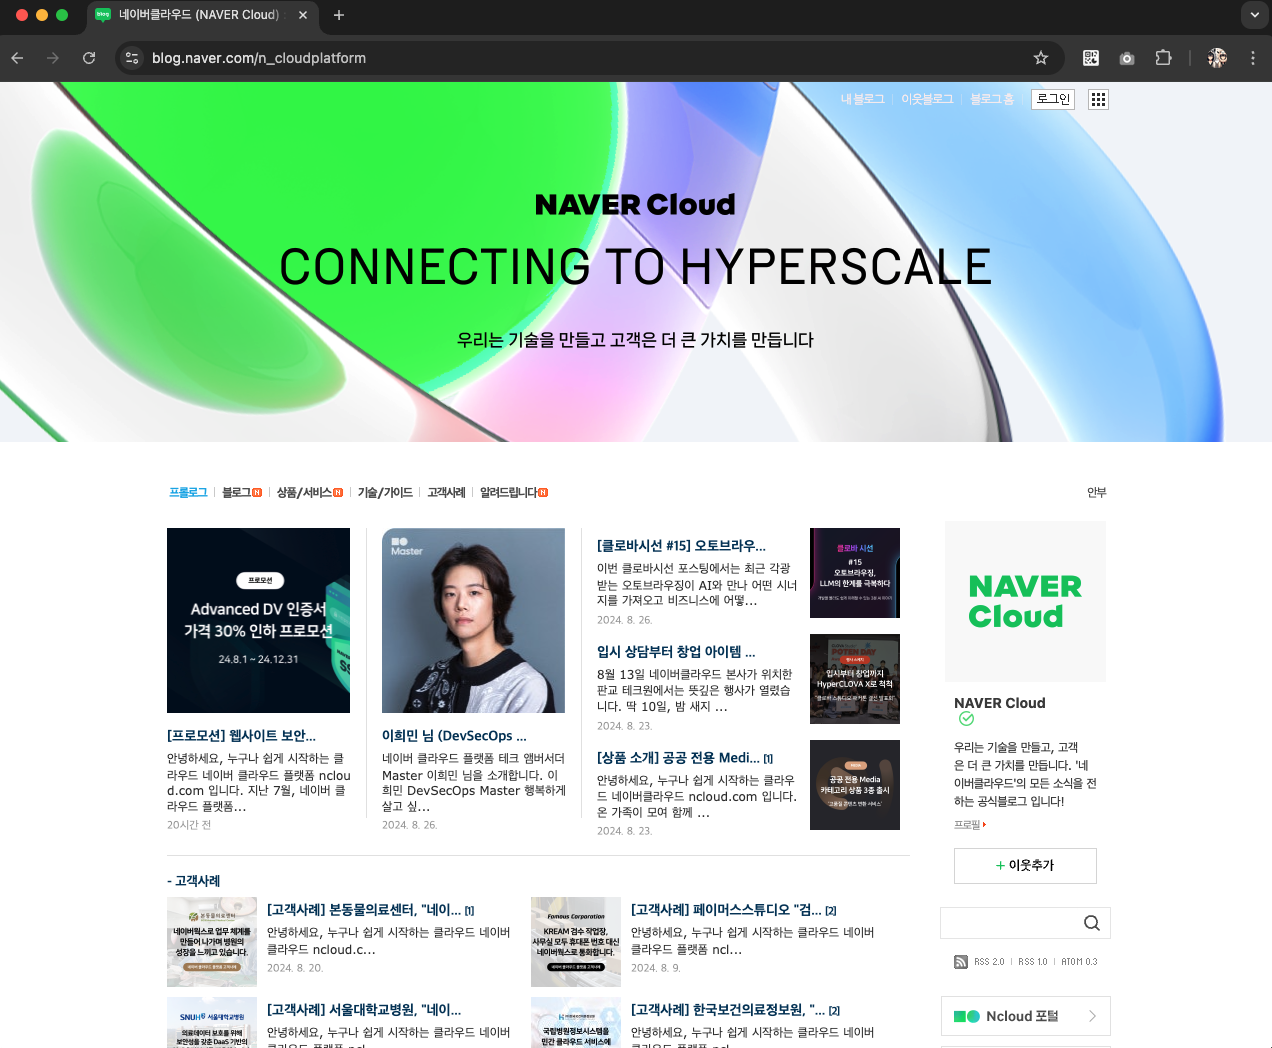
Task: Bookmark this page with the star icon
Action: tap(1041, 58)
